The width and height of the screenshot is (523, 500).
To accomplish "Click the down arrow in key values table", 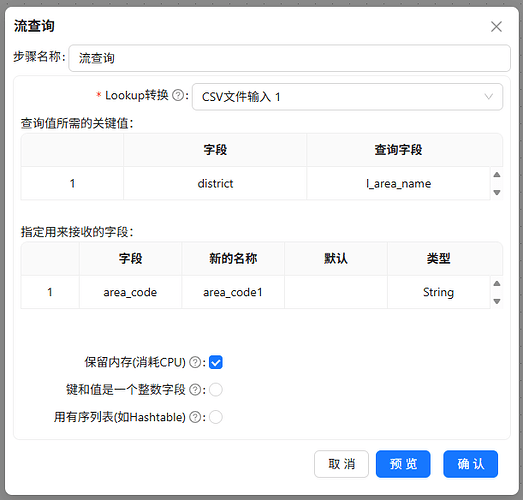I will (497, 192).
